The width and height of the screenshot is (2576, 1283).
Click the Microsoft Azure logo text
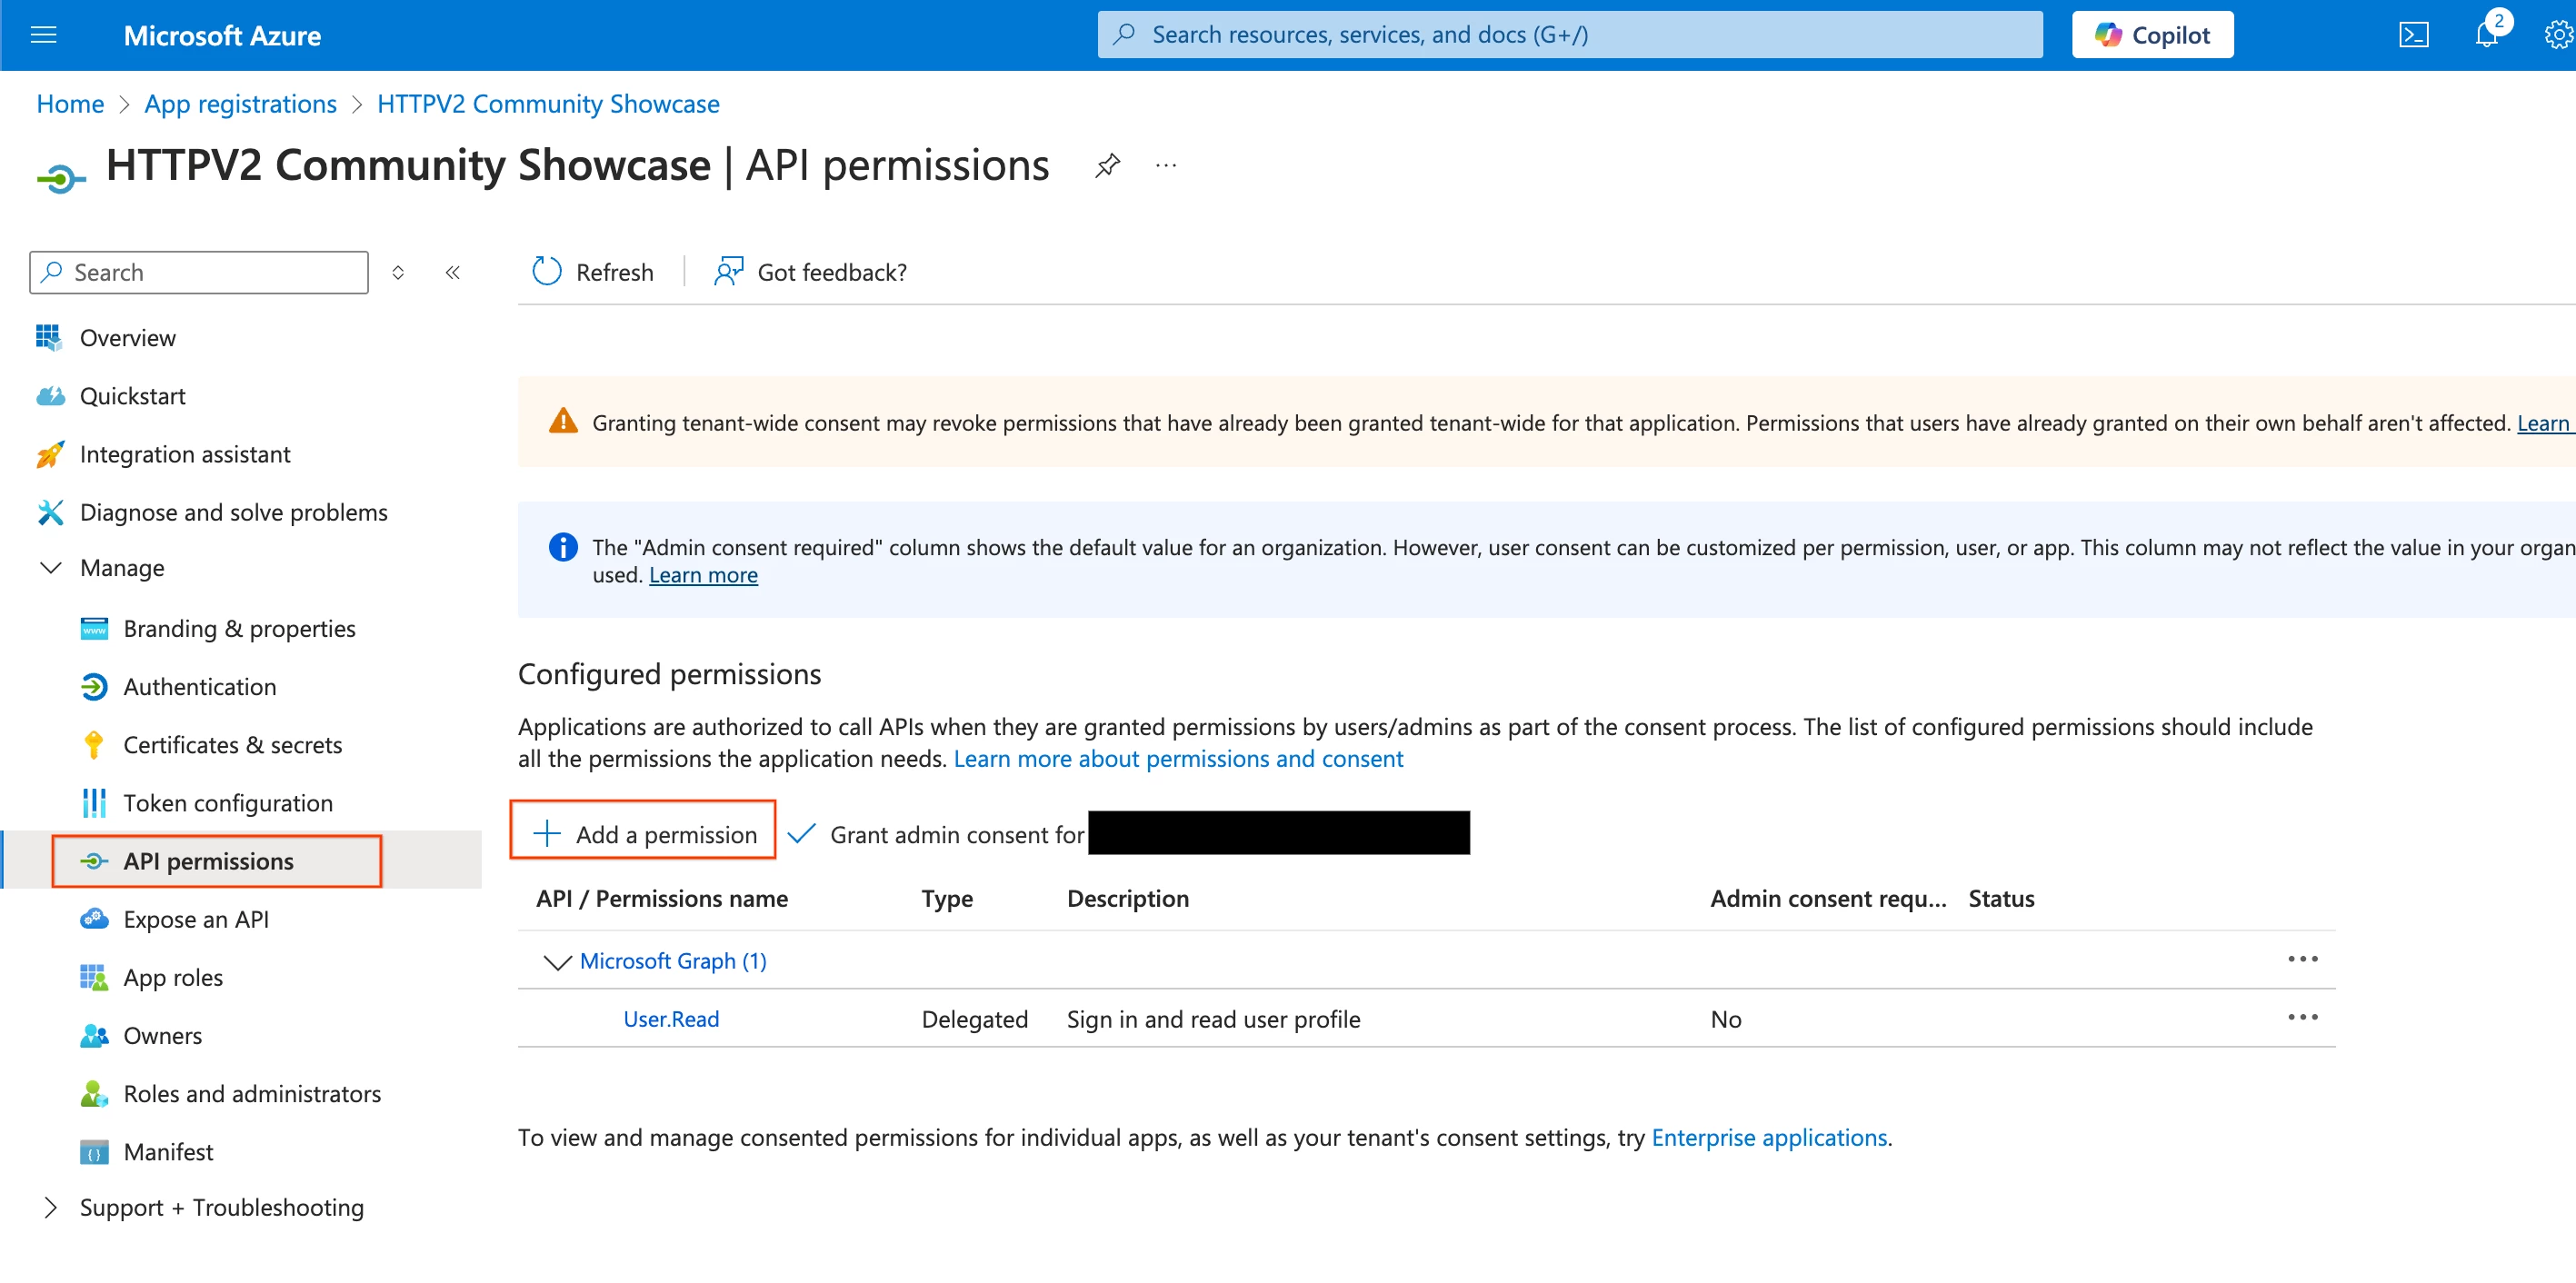(222, 35)
